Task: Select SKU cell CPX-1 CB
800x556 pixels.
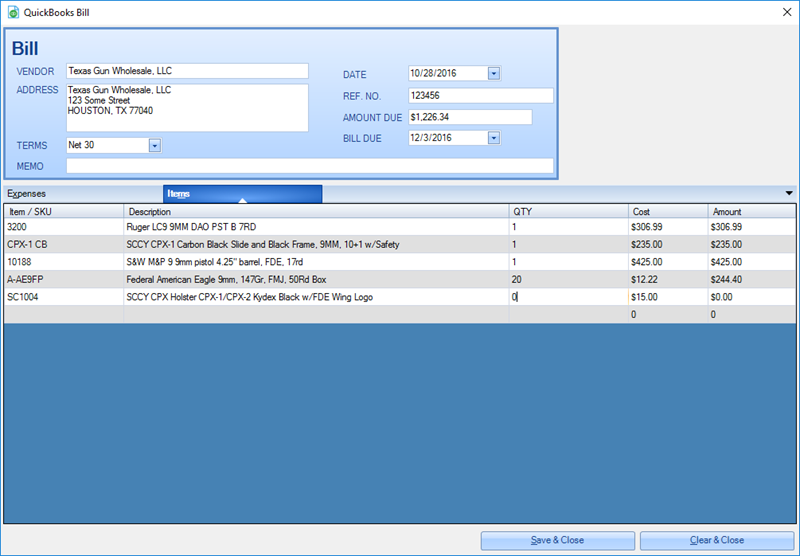Action: pos(64,244)
